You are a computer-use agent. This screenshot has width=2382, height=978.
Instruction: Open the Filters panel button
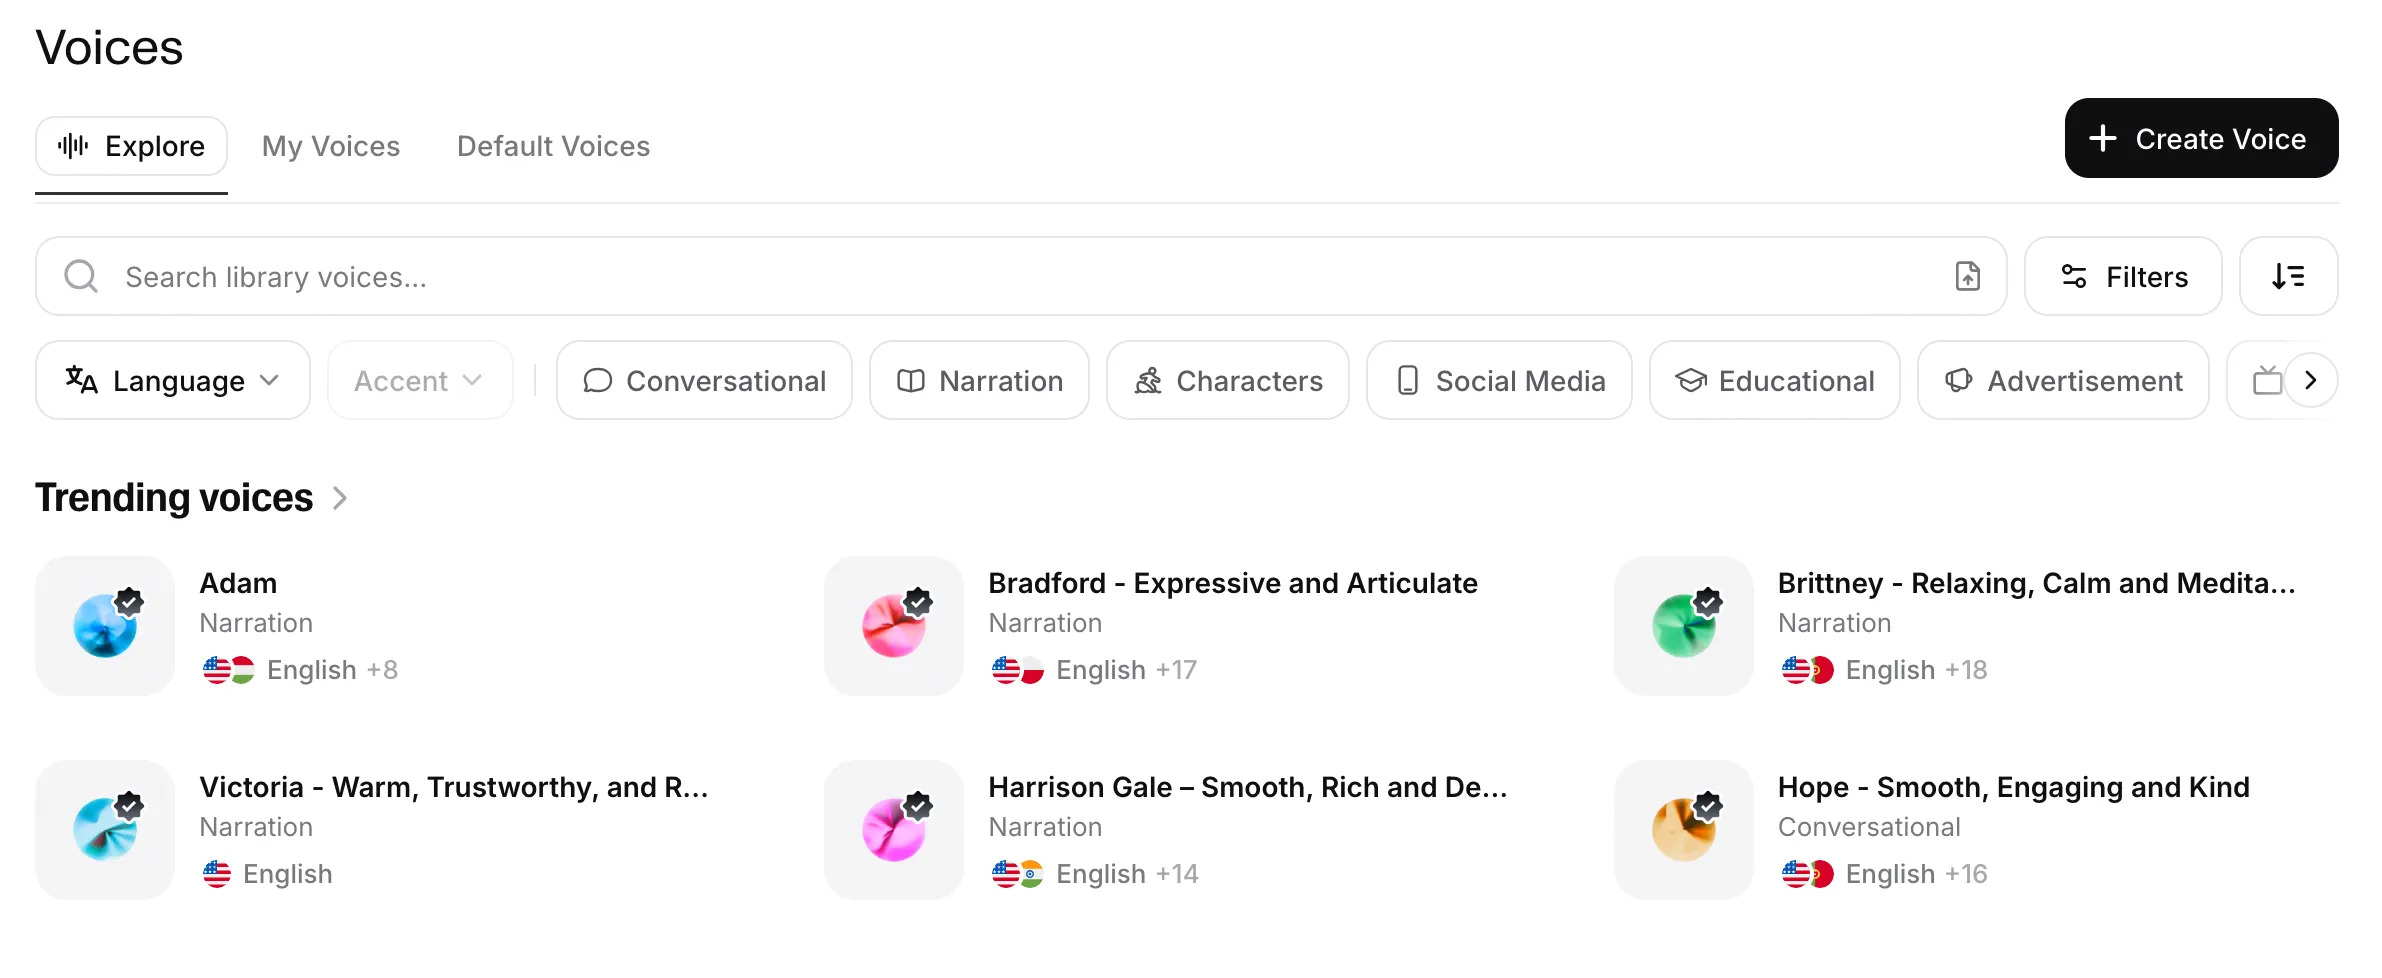tap(2123, 276)
